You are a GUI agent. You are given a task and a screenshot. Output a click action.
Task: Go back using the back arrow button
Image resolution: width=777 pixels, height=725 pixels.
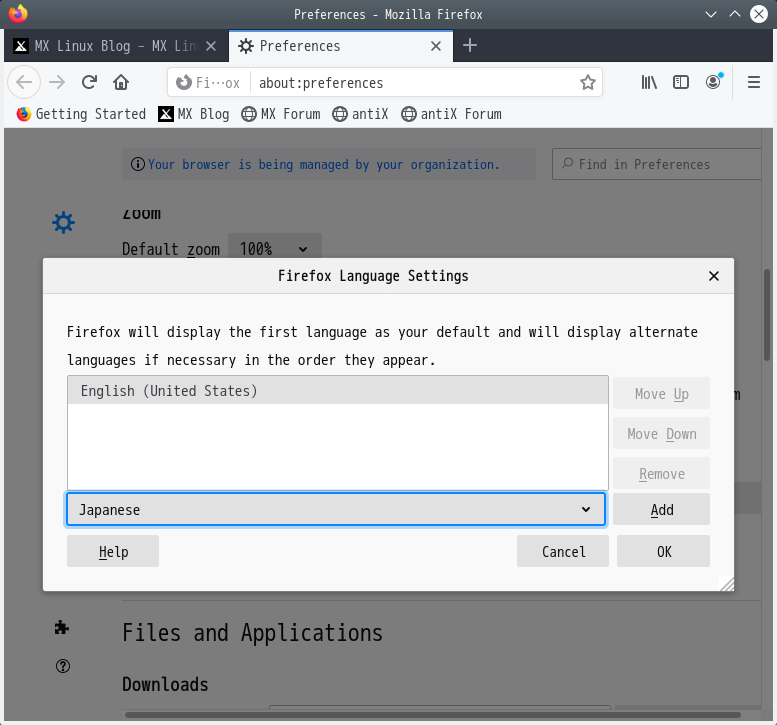pos(24,82)
